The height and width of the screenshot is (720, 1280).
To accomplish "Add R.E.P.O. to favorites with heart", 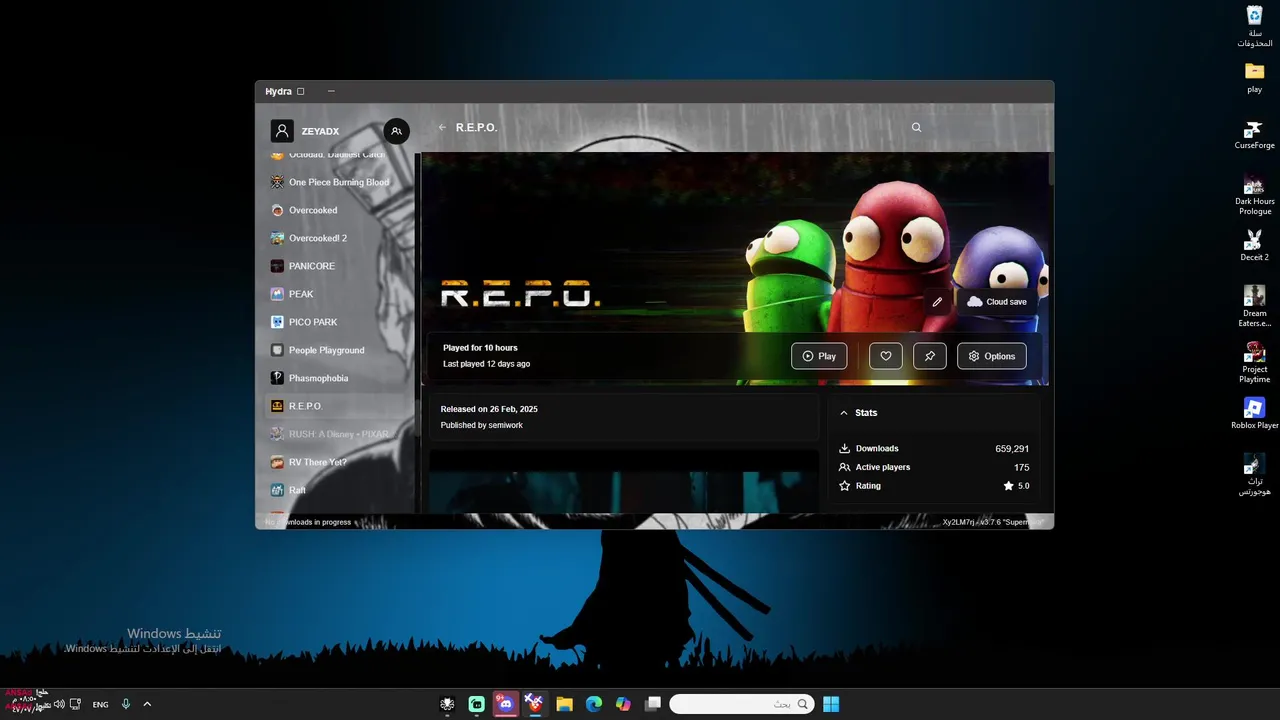I will tap(885, 356).
